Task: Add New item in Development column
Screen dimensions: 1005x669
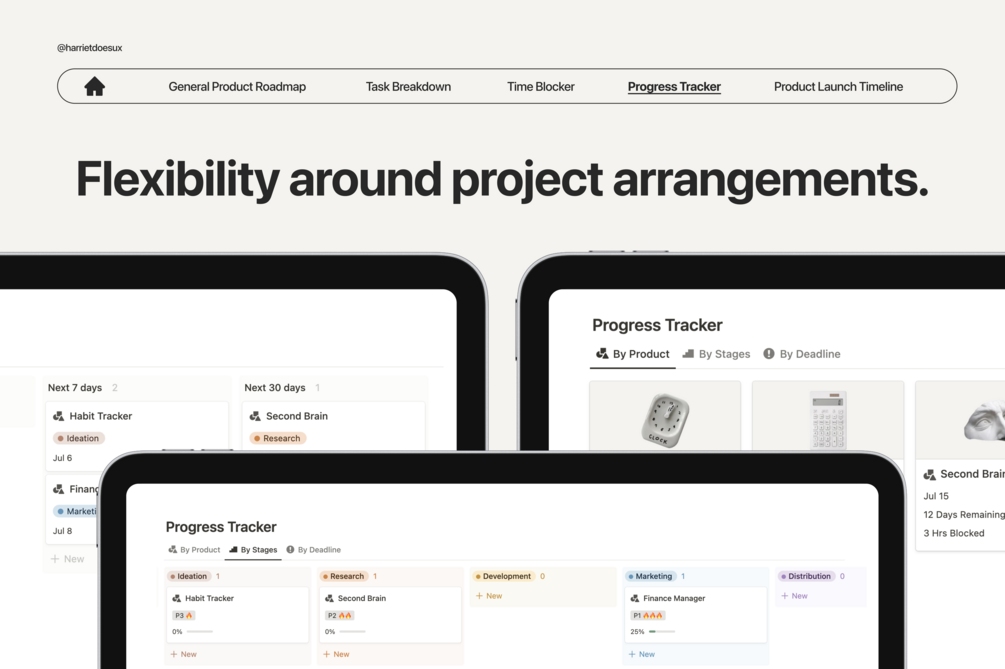Action: pyautogui.click(x=488, y=596)
